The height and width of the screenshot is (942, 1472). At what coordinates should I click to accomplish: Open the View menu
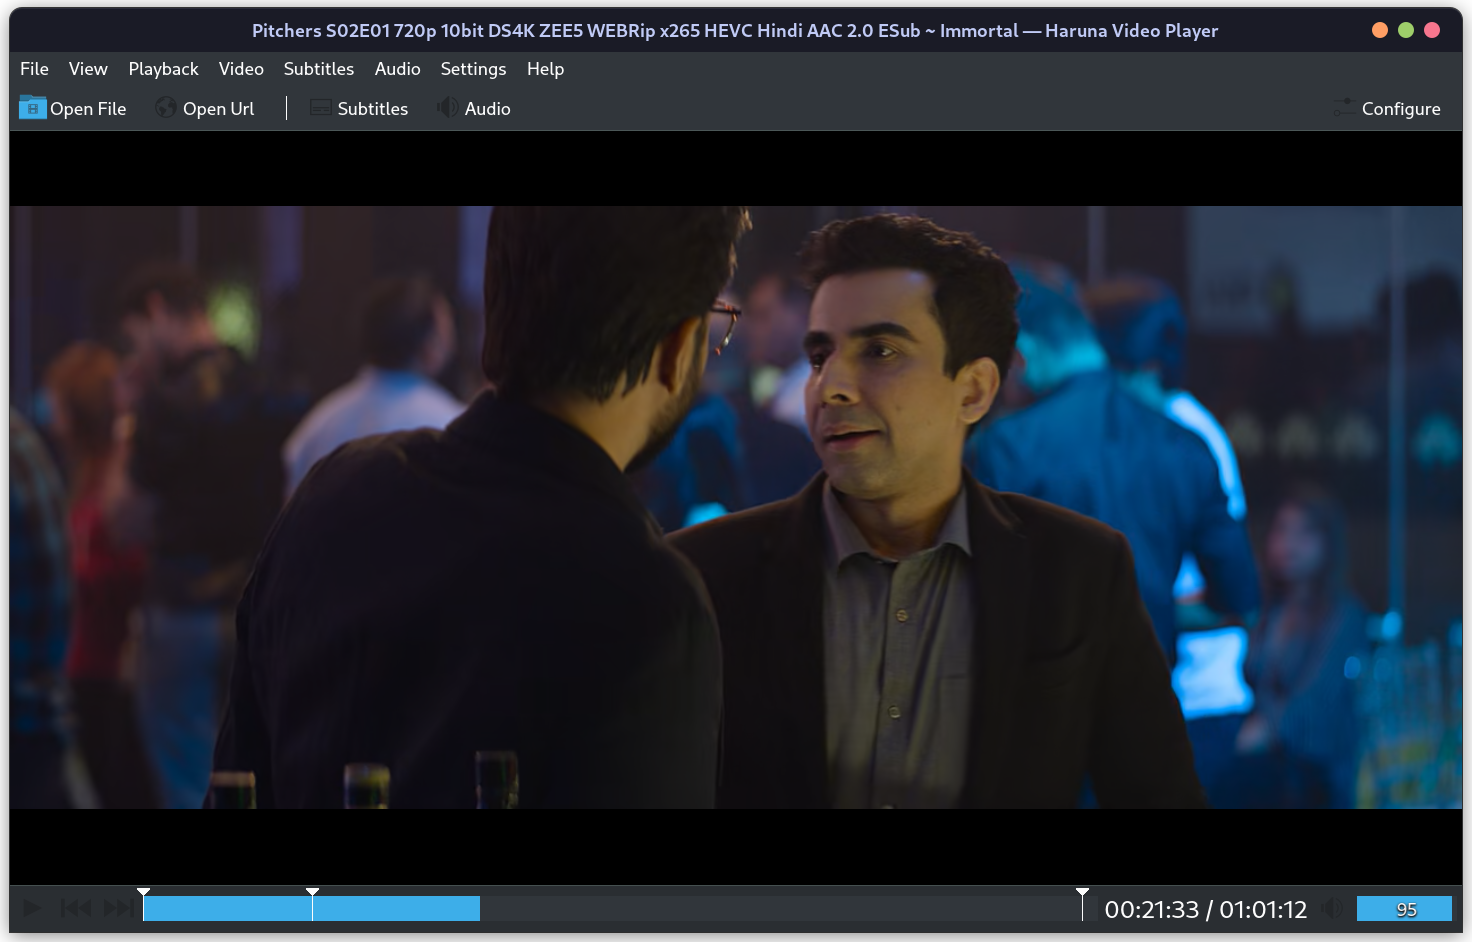87,69
